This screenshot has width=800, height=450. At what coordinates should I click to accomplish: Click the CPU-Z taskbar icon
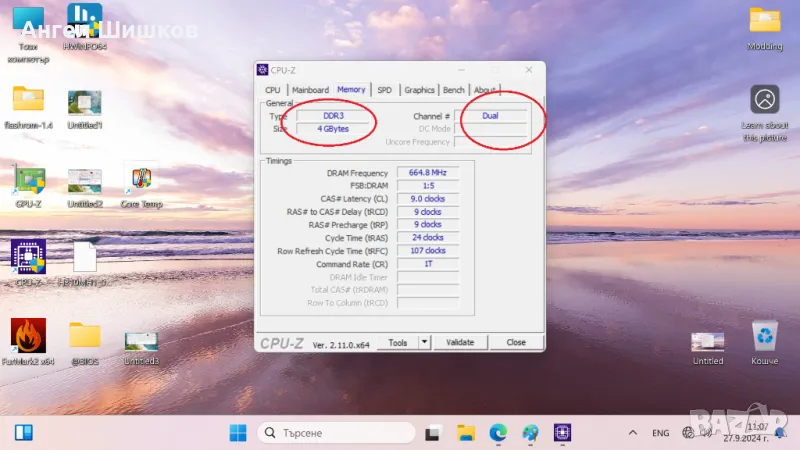[x=563, y=433]
